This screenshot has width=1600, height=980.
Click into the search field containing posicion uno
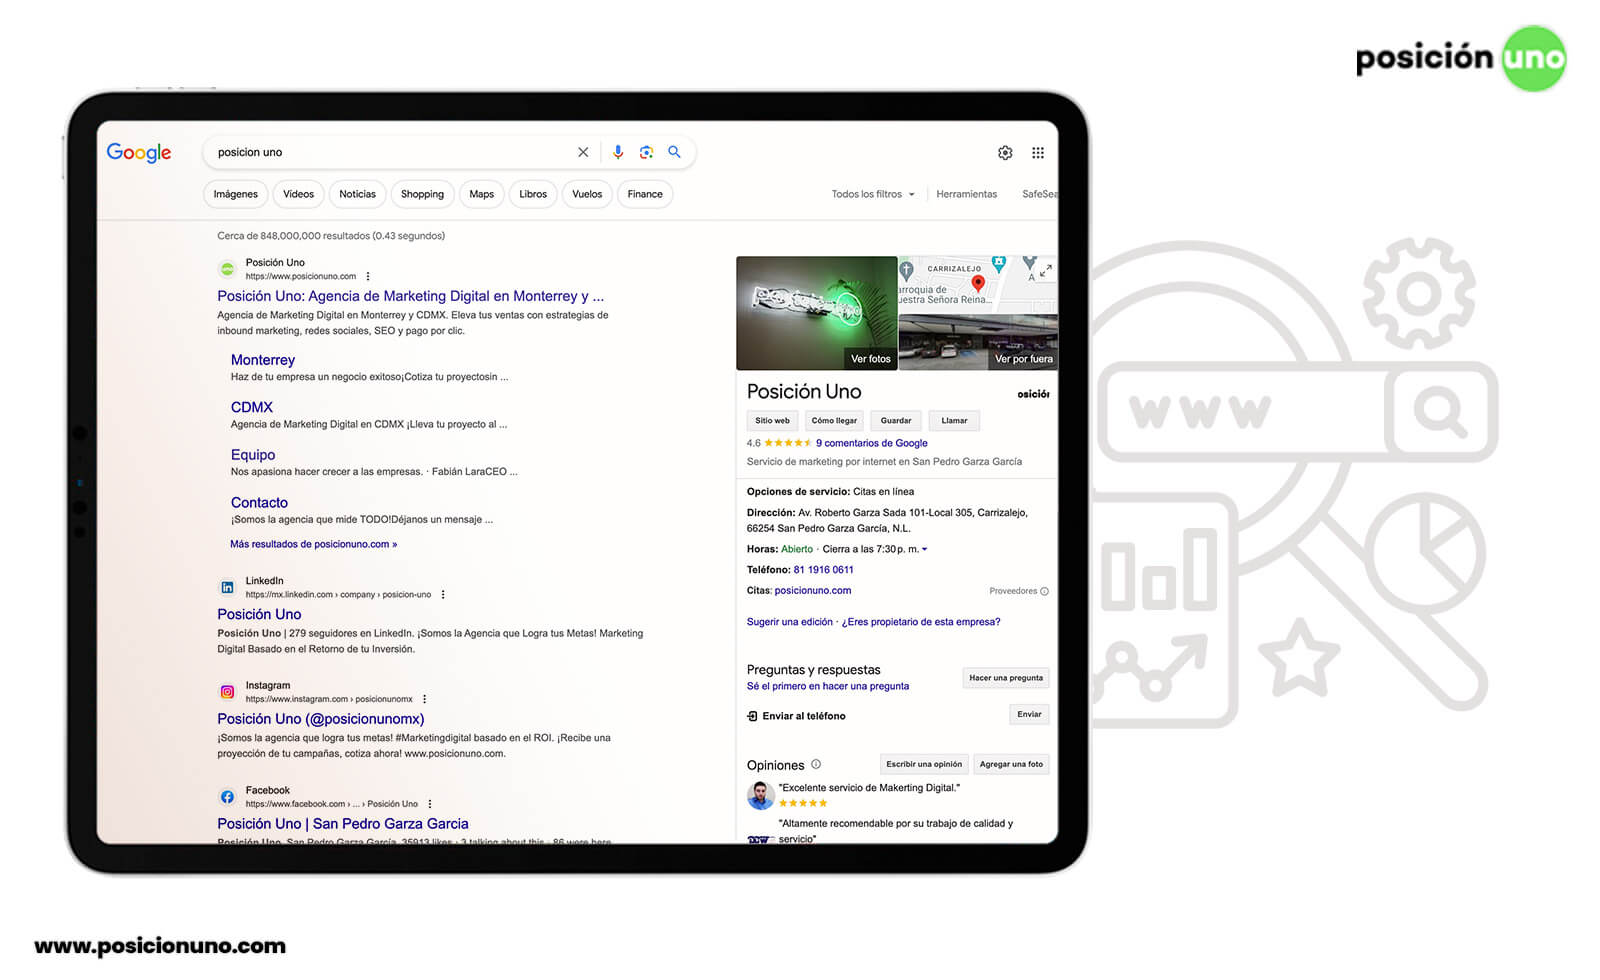[x=390, y=152]
